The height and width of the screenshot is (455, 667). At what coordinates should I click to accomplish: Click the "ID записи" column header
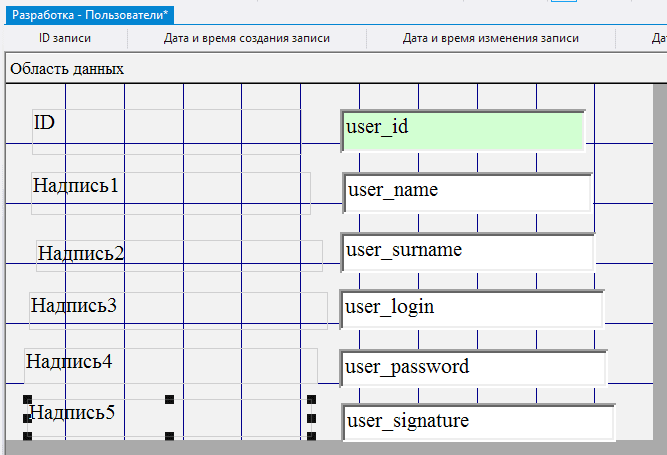[65, 39]
